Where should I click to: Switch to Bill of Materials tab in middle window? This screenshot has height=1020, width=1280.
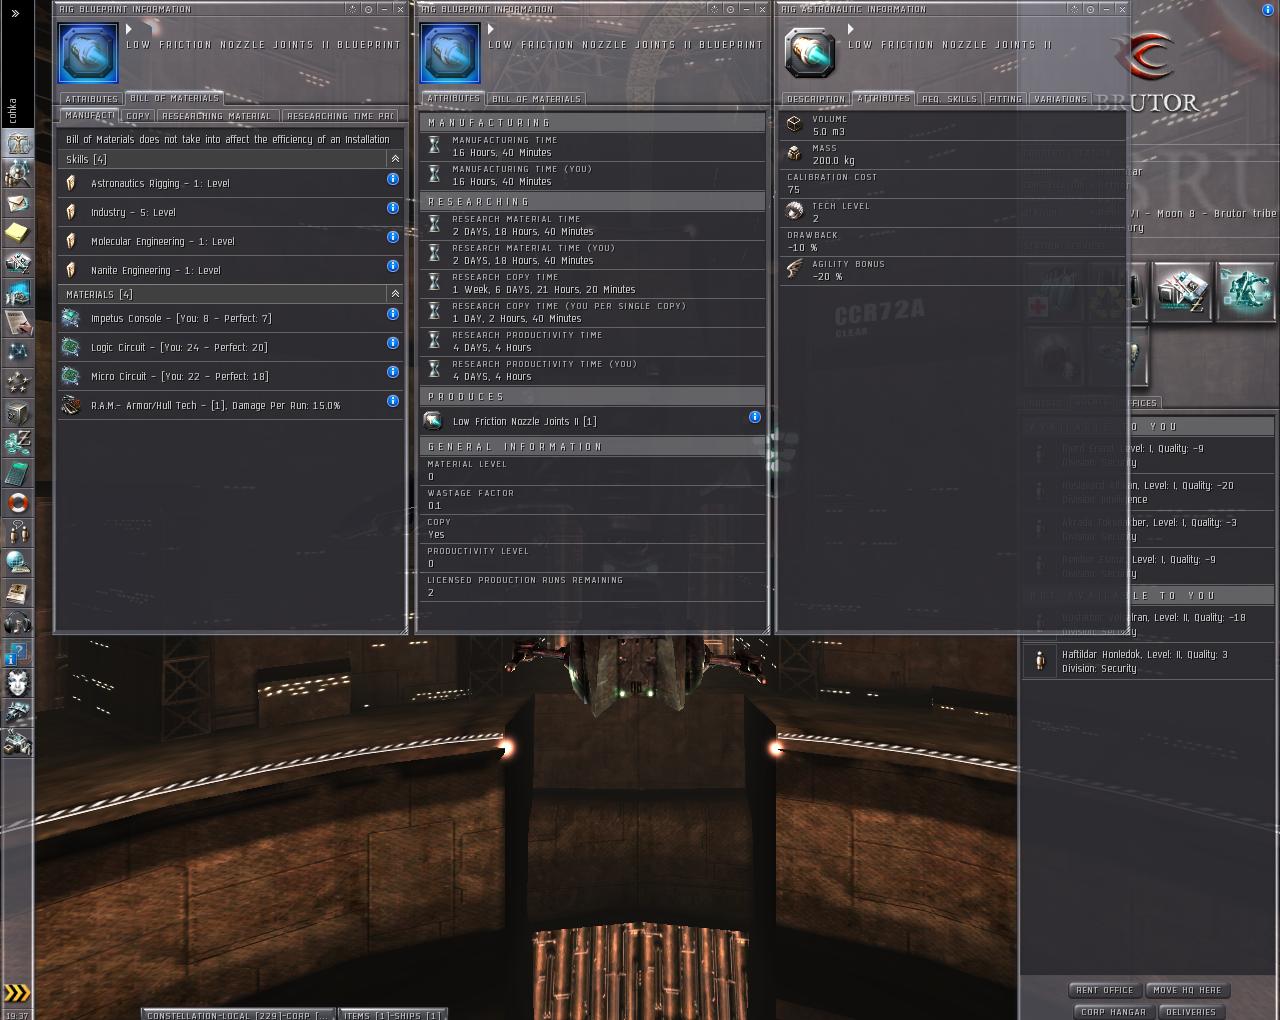point(536,99)
